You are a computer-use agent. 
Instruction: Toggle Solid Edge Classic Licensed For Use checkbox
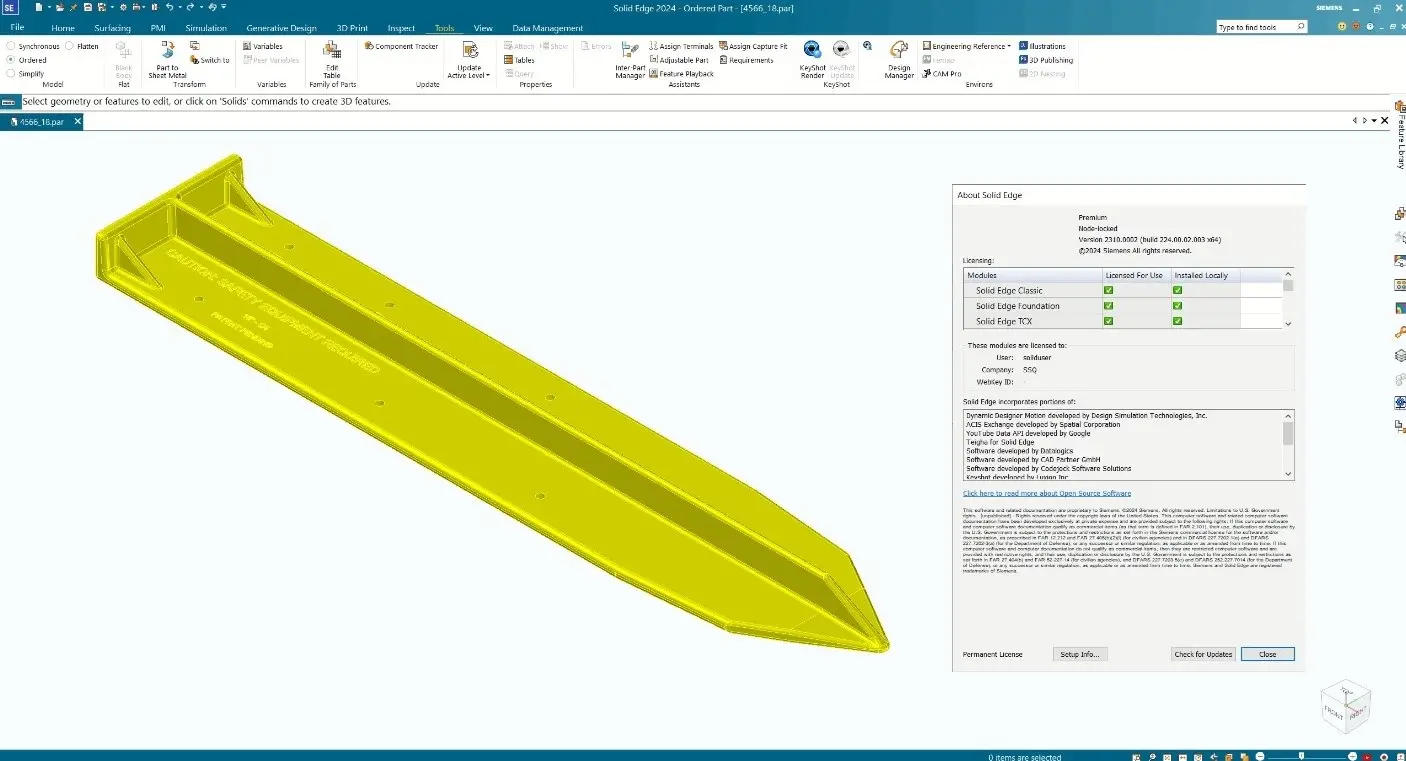point(1108,291)
